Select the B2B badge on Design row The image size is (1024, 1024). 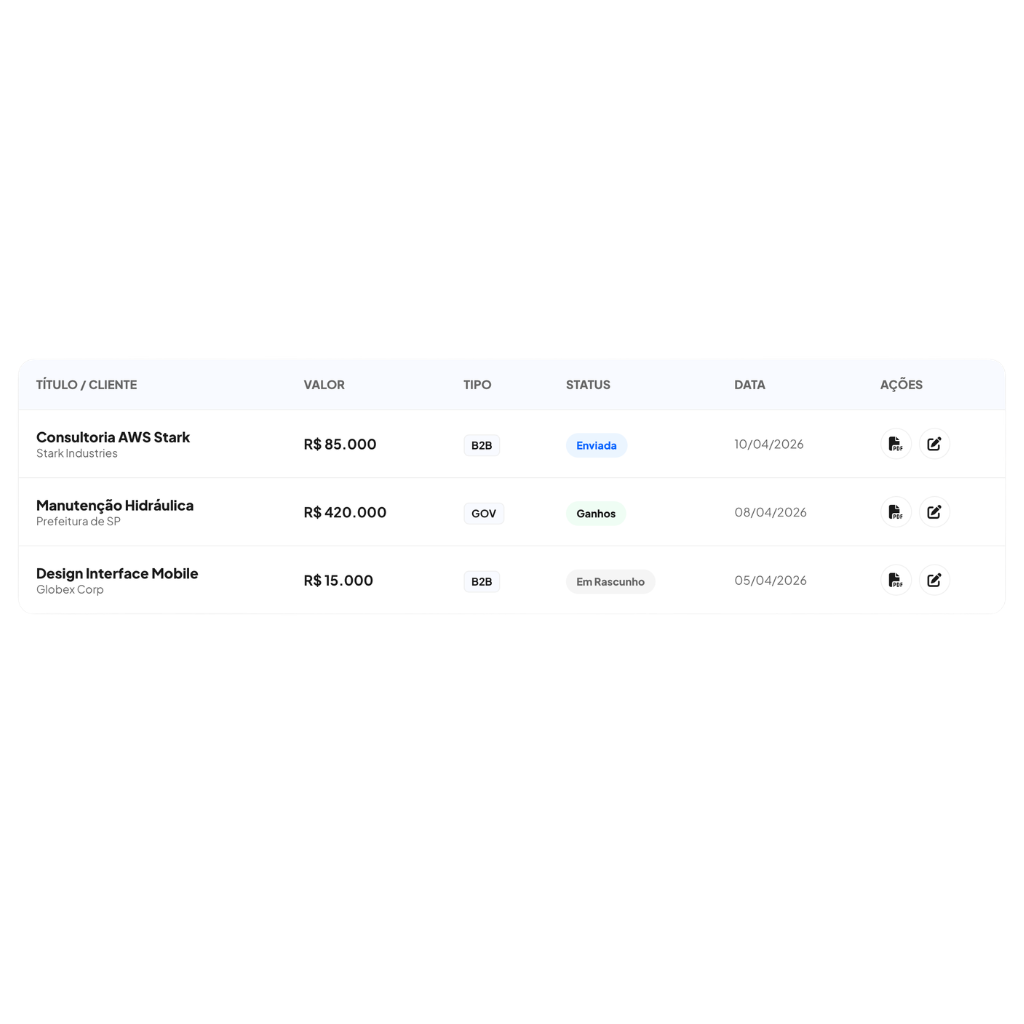pos(481,581)
